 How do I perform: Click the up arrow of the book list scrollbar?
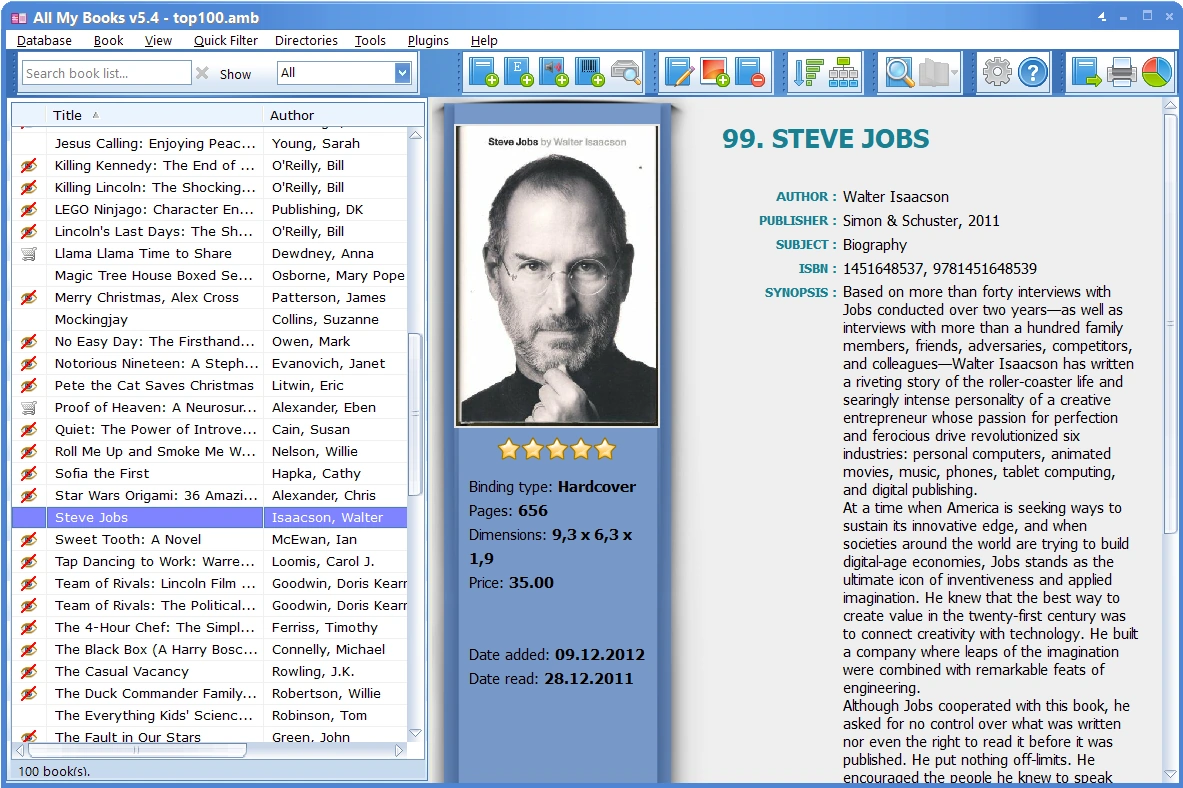point(415,135)
